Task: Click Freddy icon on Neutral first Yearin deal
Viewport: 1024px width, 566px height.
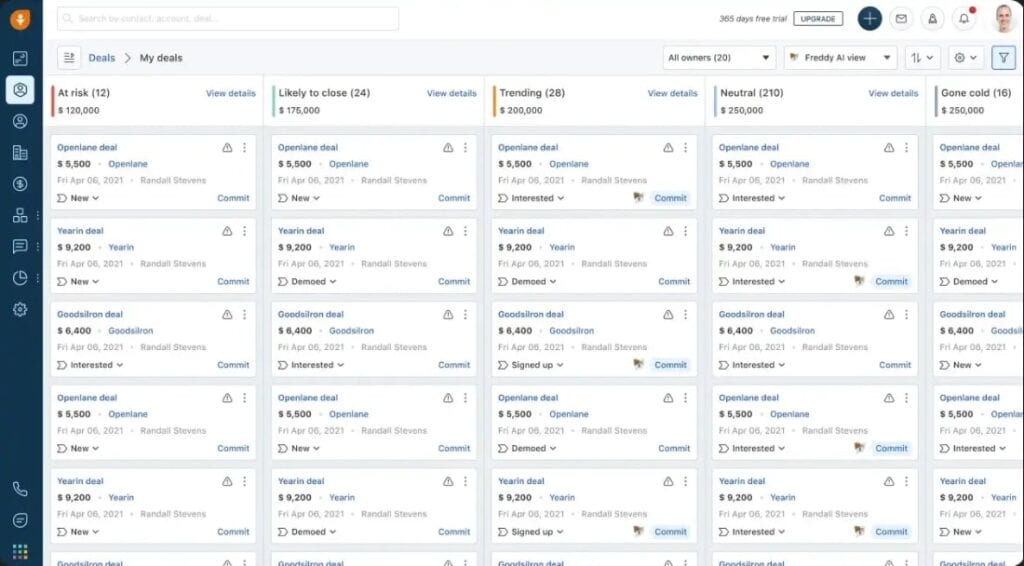Action: click(859, 281)
